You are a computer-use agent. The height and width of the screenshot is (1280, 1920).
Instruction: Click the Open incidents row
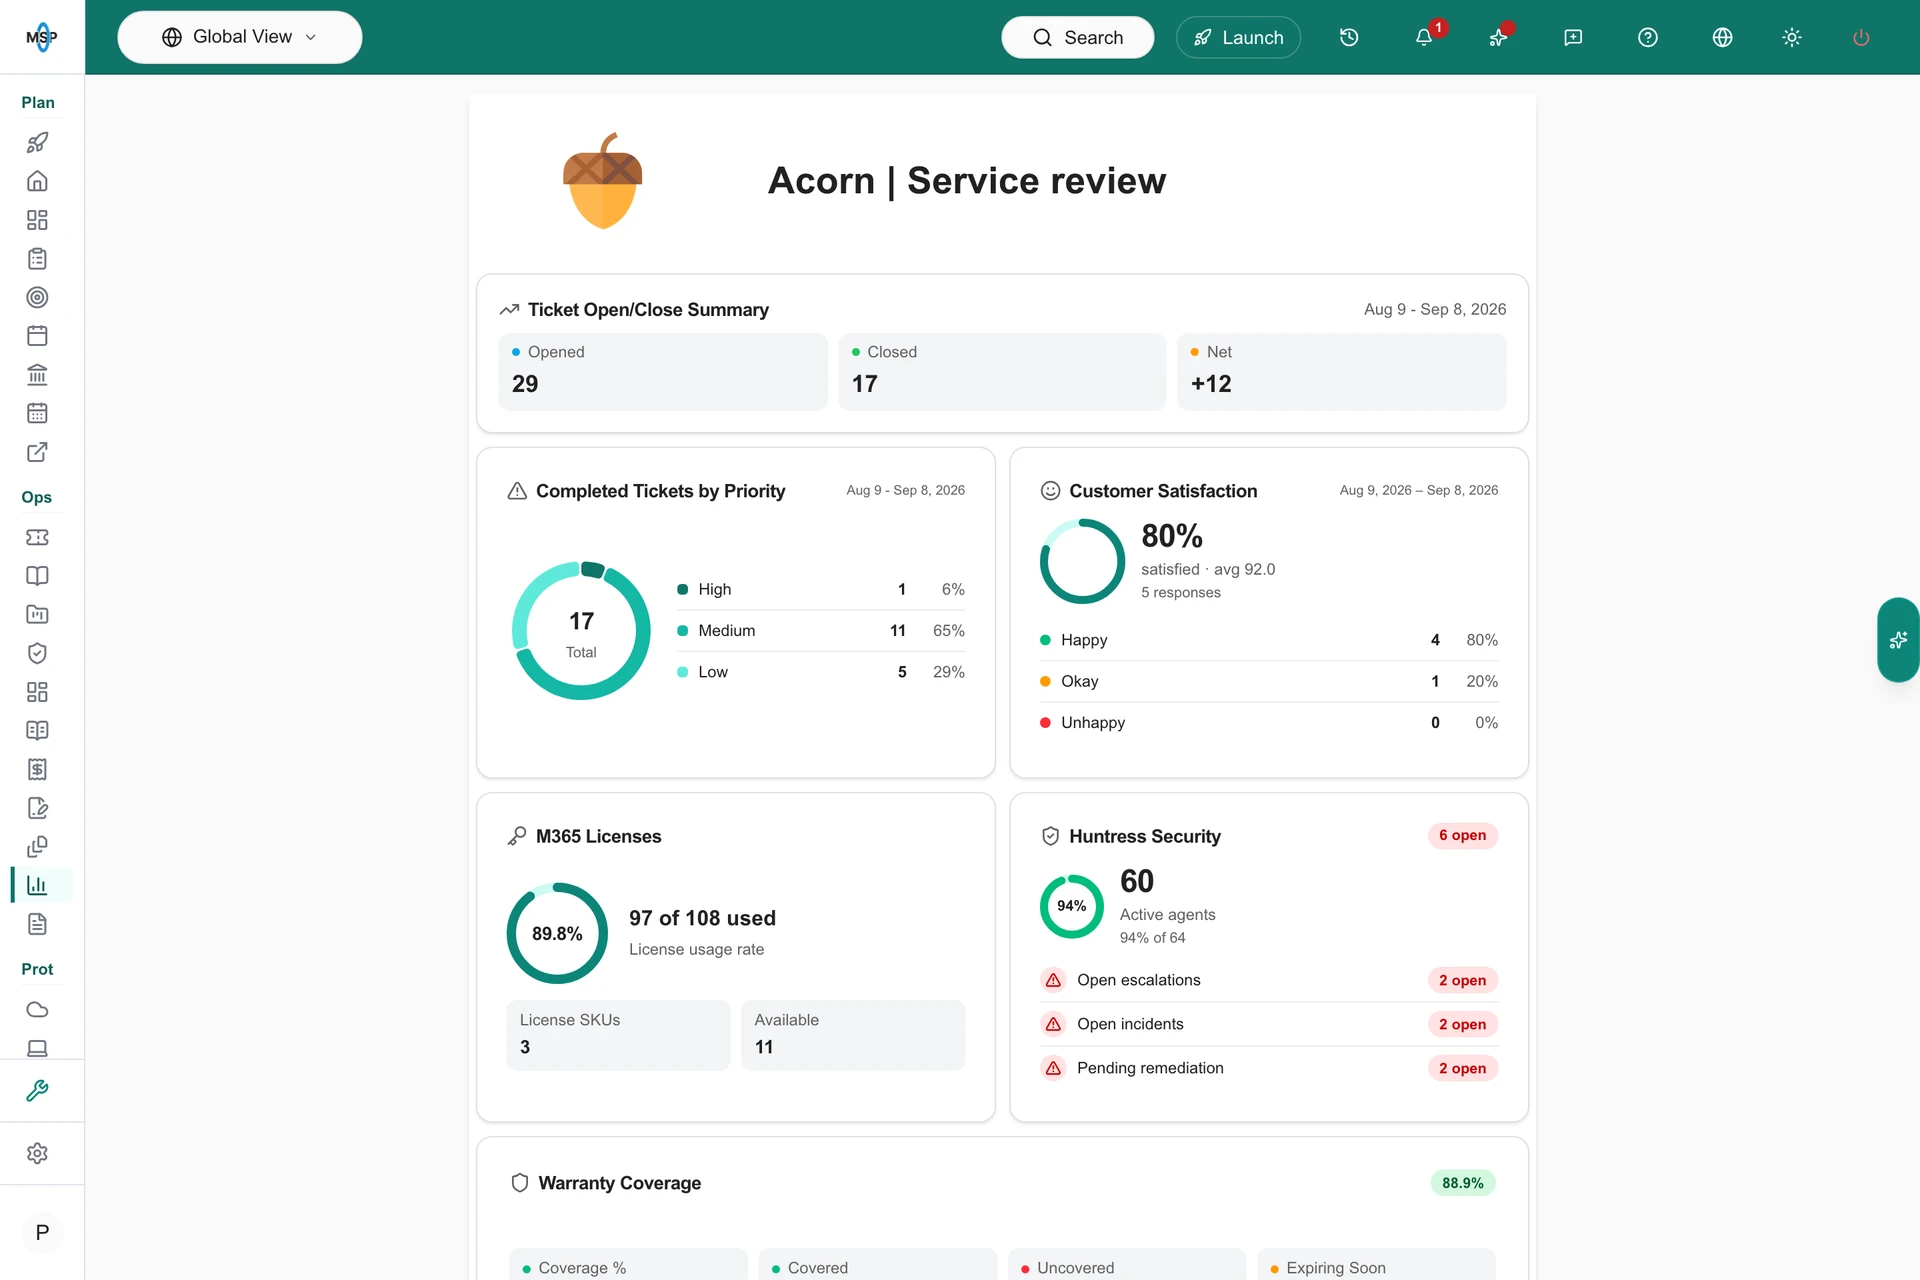point(1269,1024)
